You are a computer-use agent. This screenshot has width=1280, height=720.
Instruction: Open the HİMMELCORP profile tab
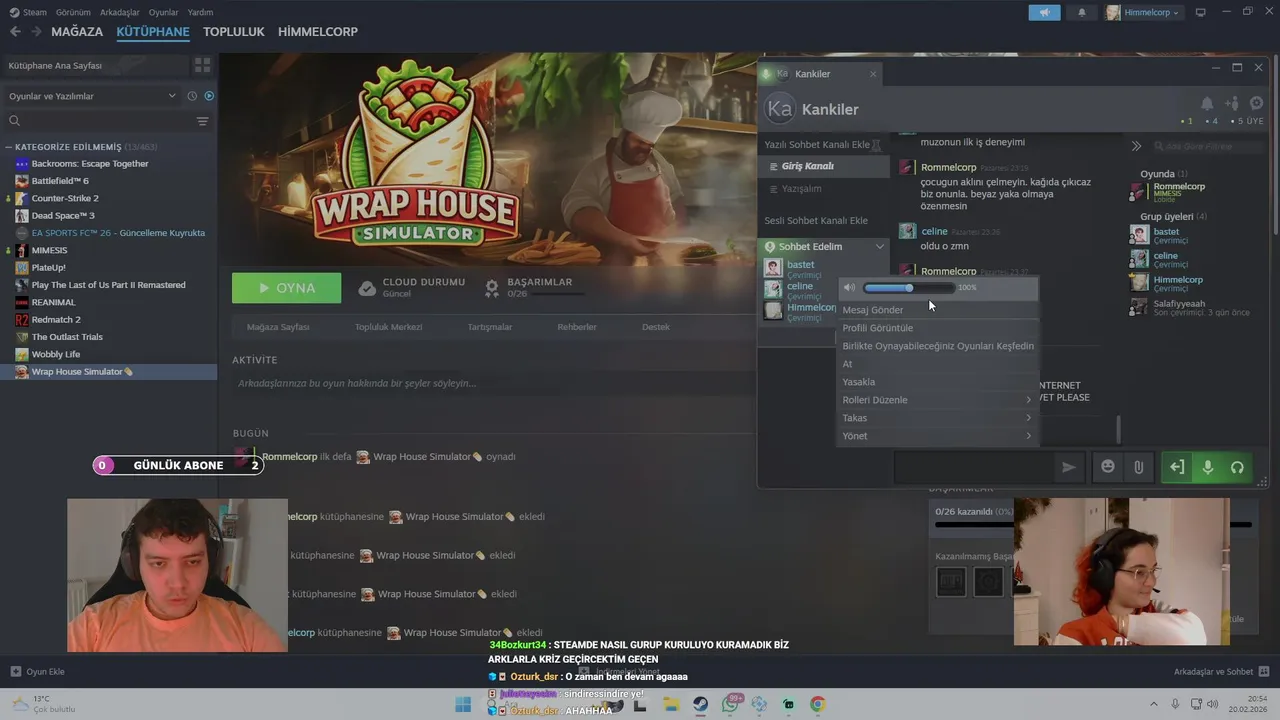[x=318, y=32]
